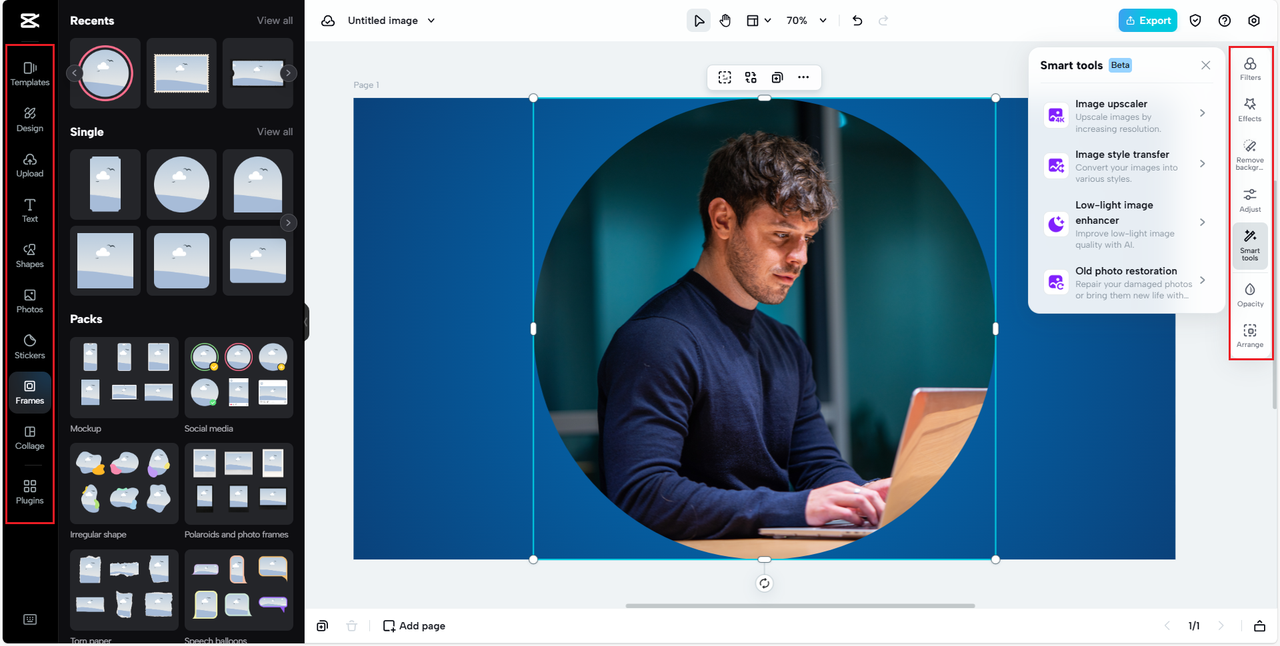The width and height of the screenshot is (1280, 646).
Task: Click the Export button
Action: pyautogui.click(x=1148, y=20)
